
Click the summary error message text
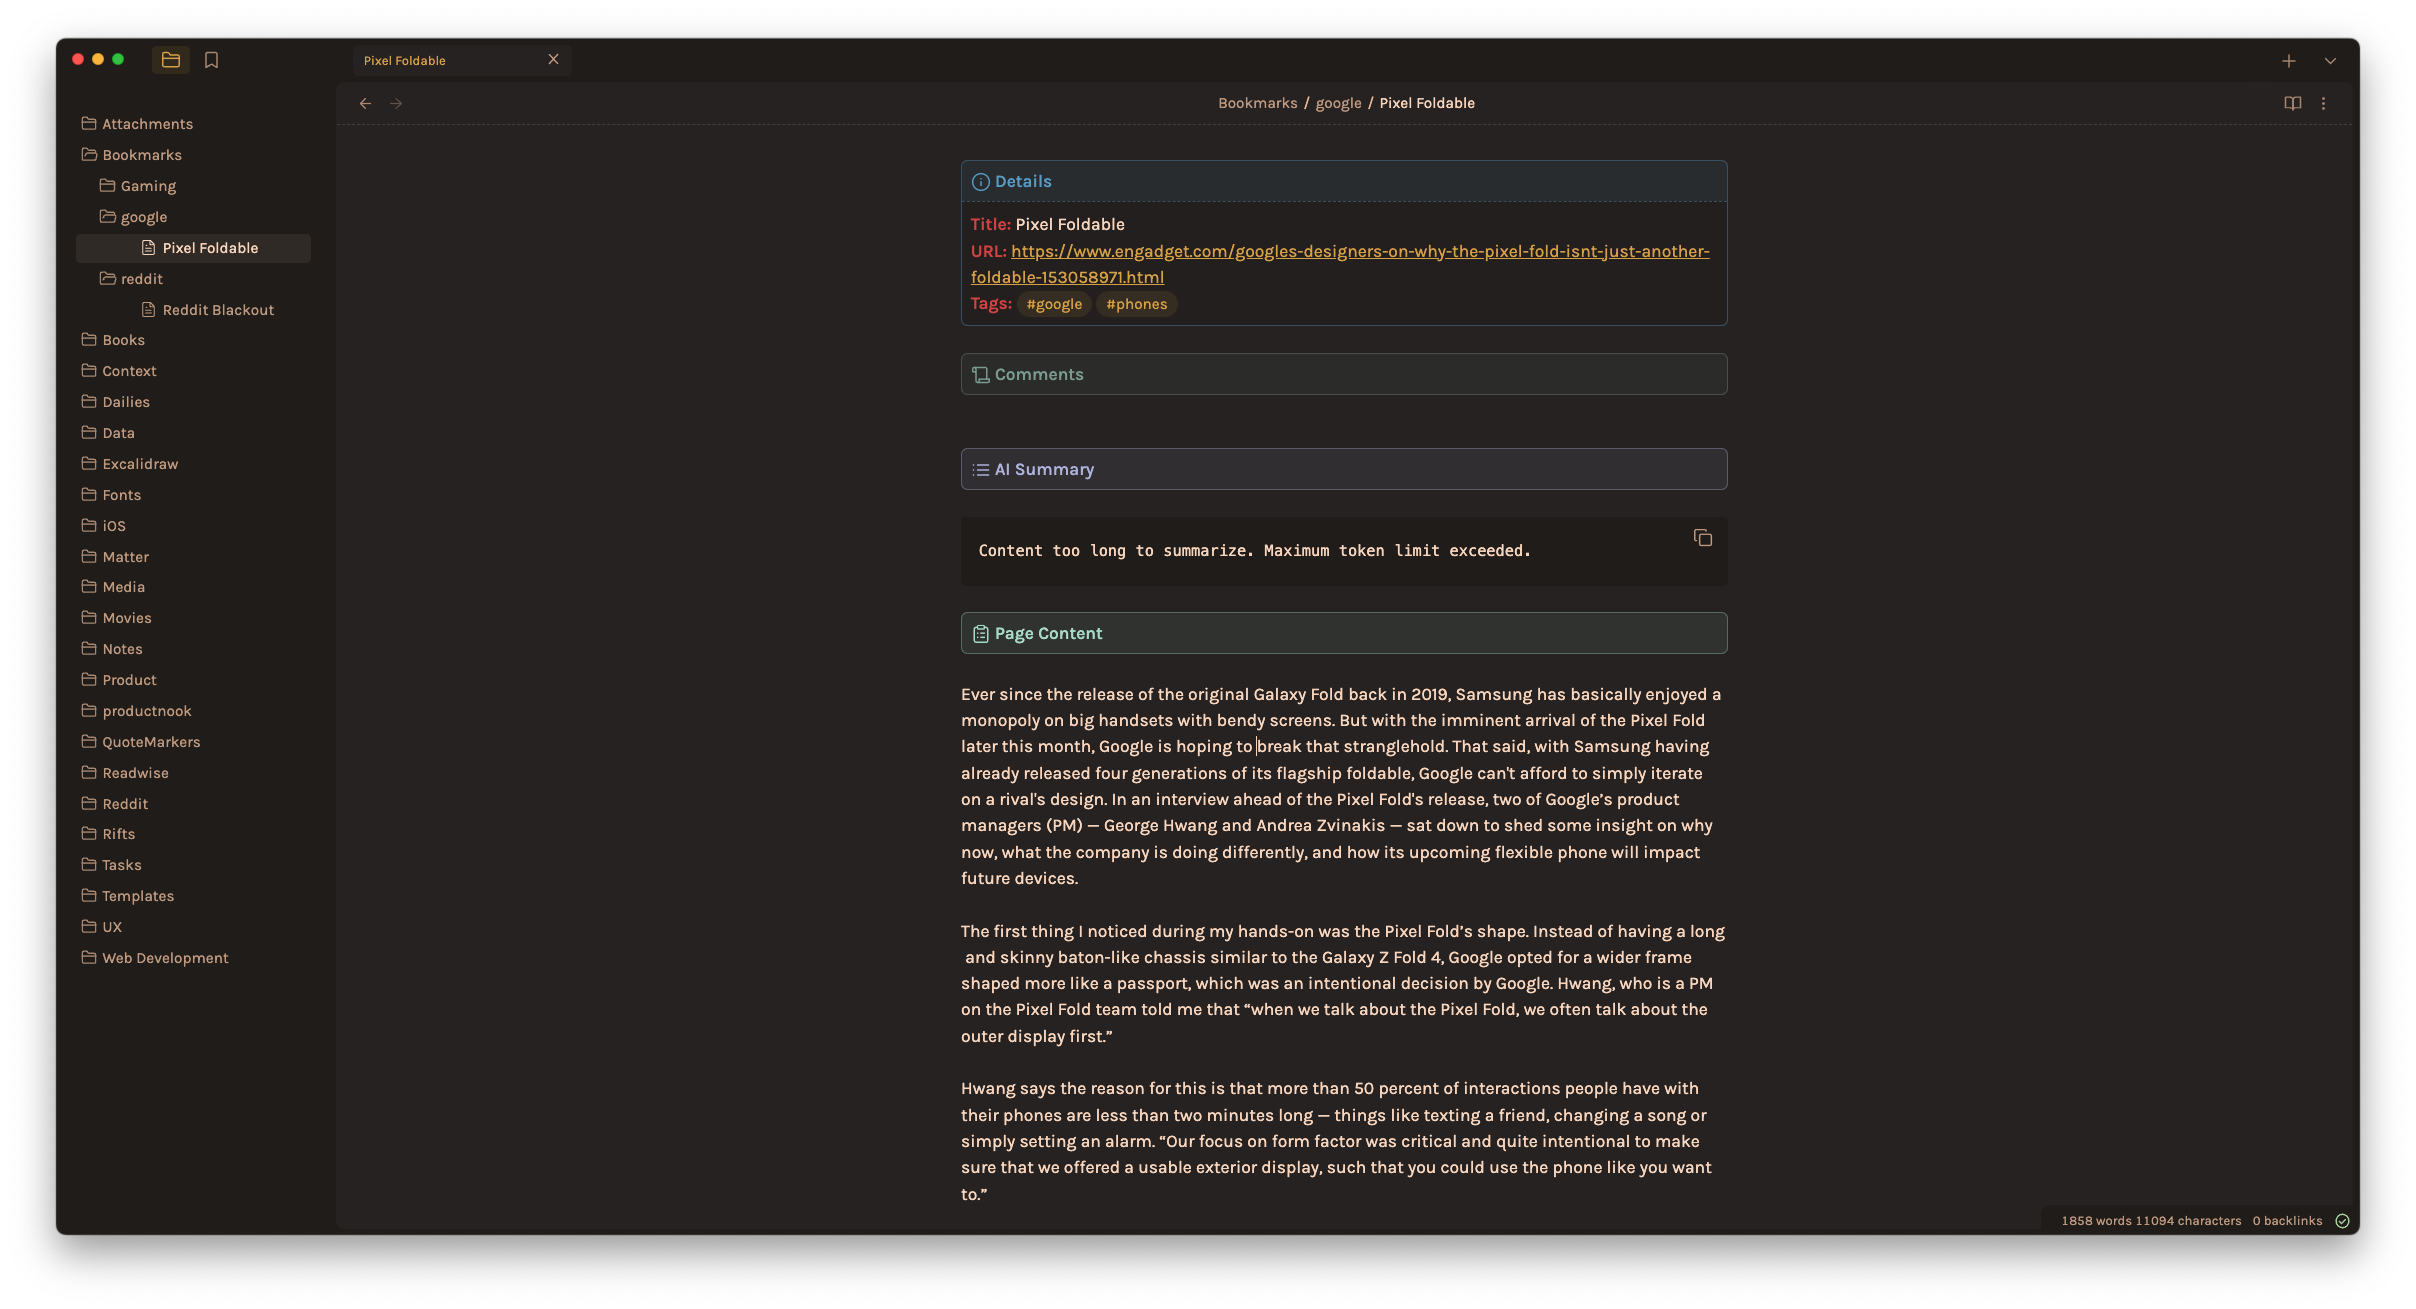(1254, 551)
